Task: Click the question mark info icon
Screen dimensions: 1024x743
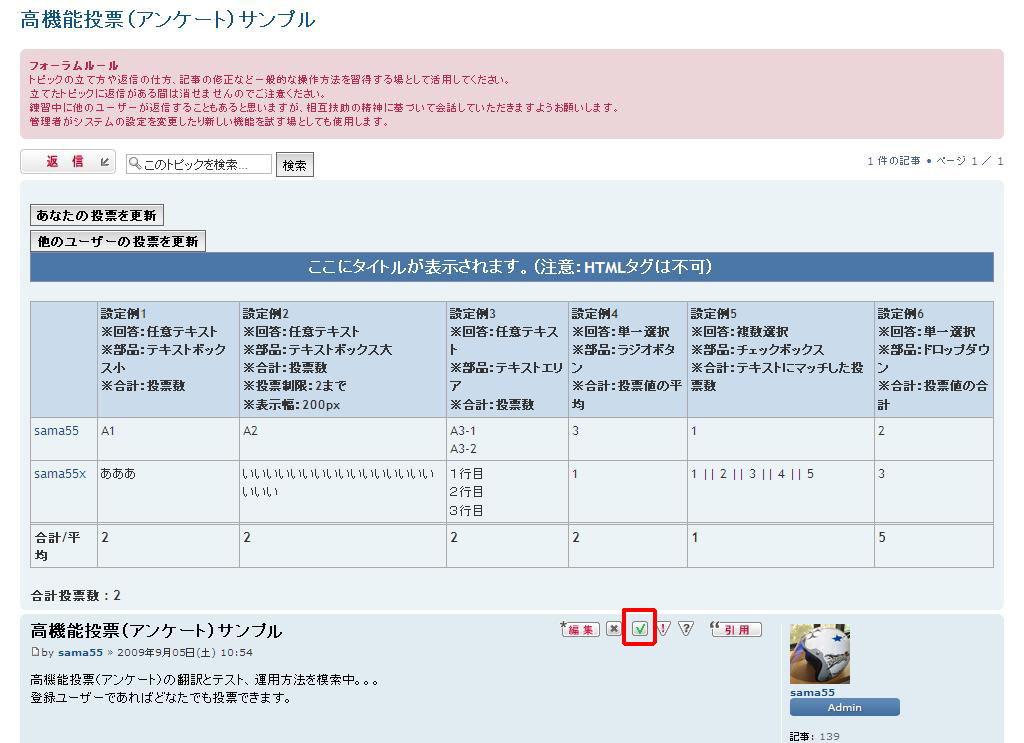Action: [x=686, y=629]
